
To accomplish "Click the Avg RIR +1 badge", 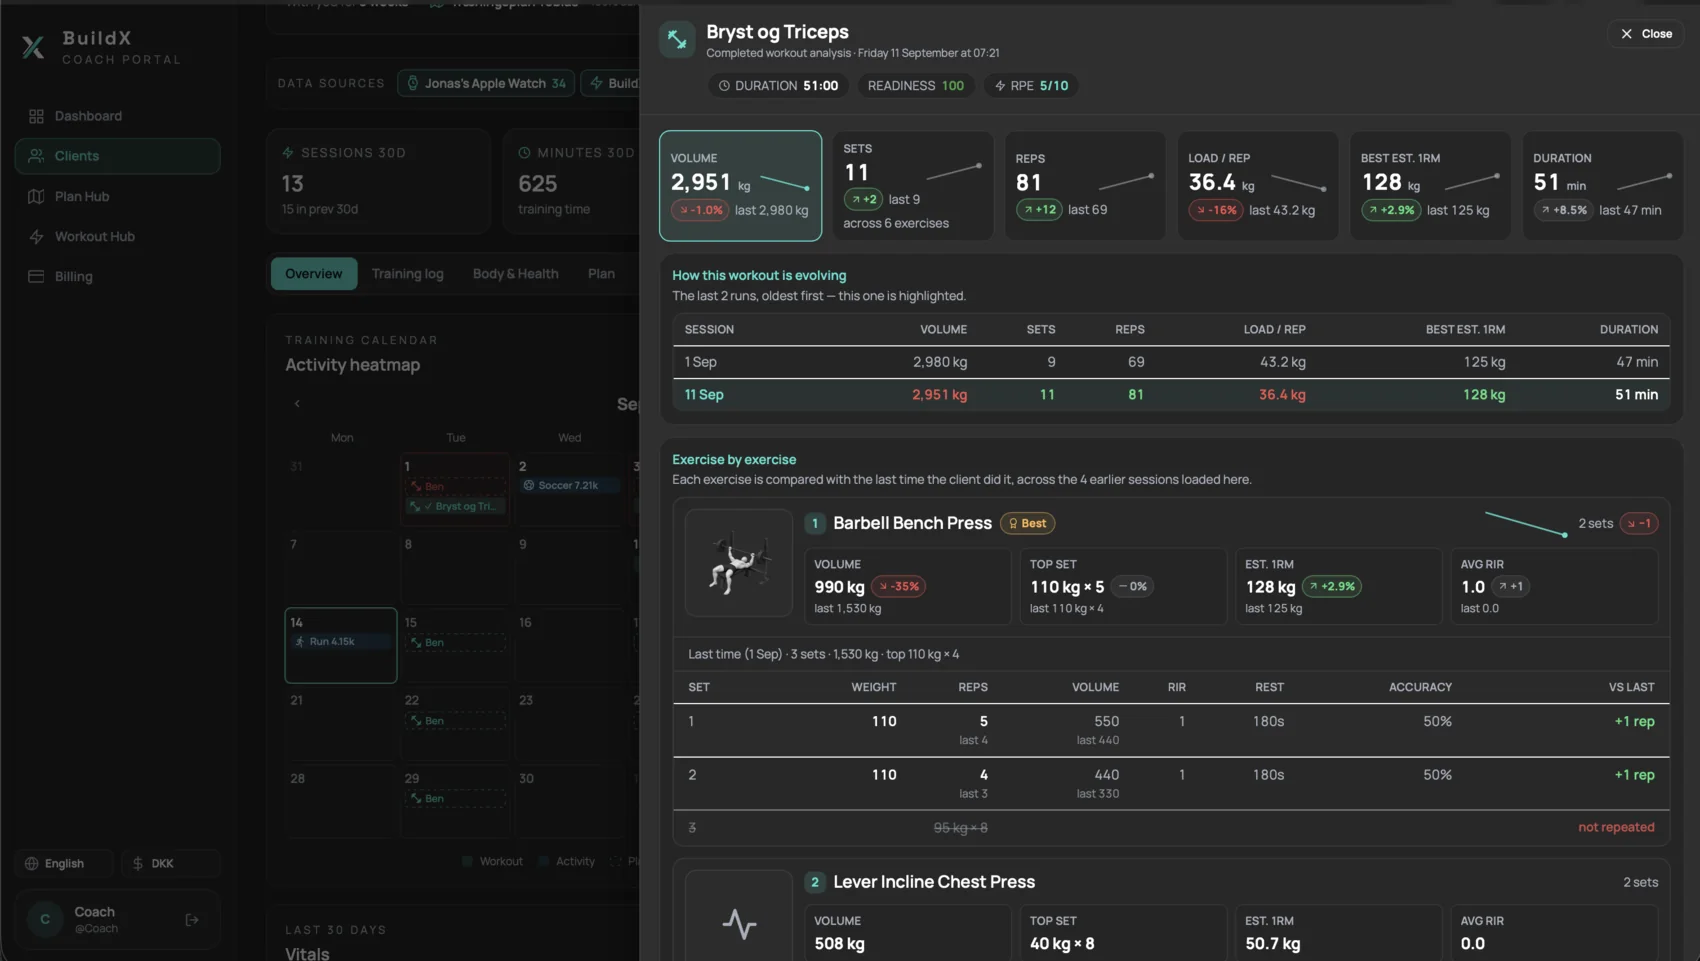I will coord(1511,587).
